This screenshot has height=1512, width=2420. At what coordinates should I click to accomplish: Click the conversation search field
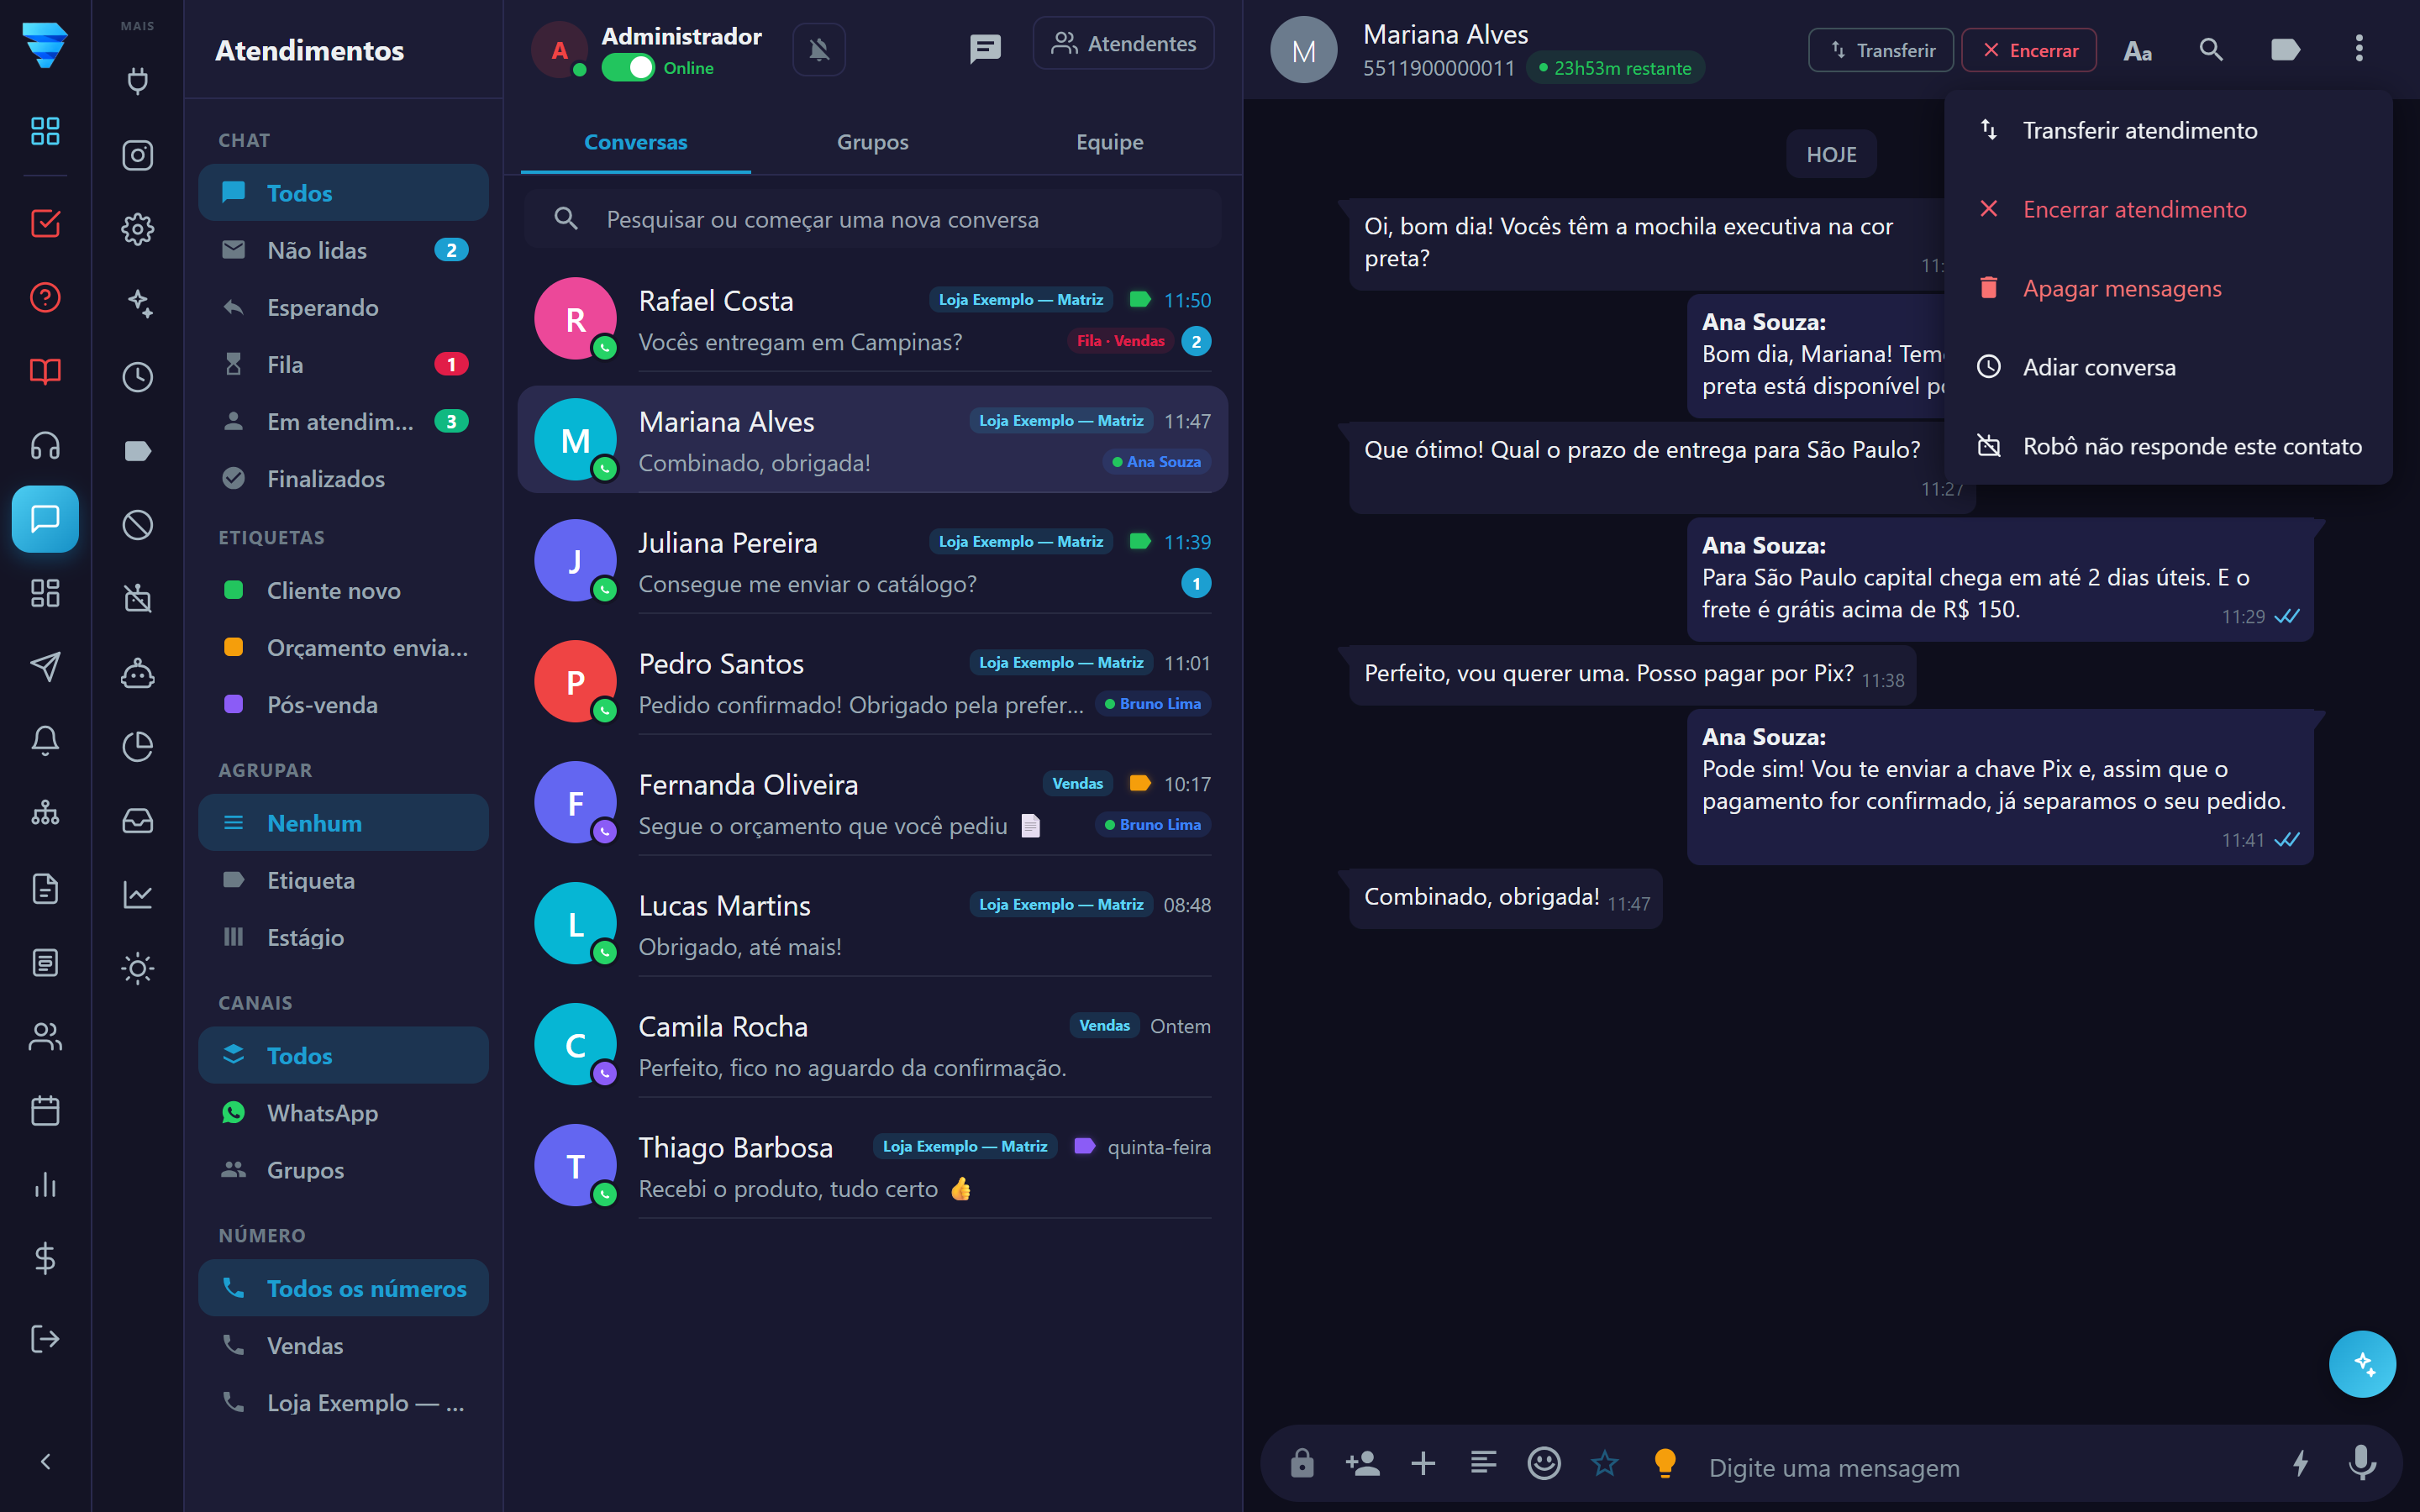(x=872, y=219)
